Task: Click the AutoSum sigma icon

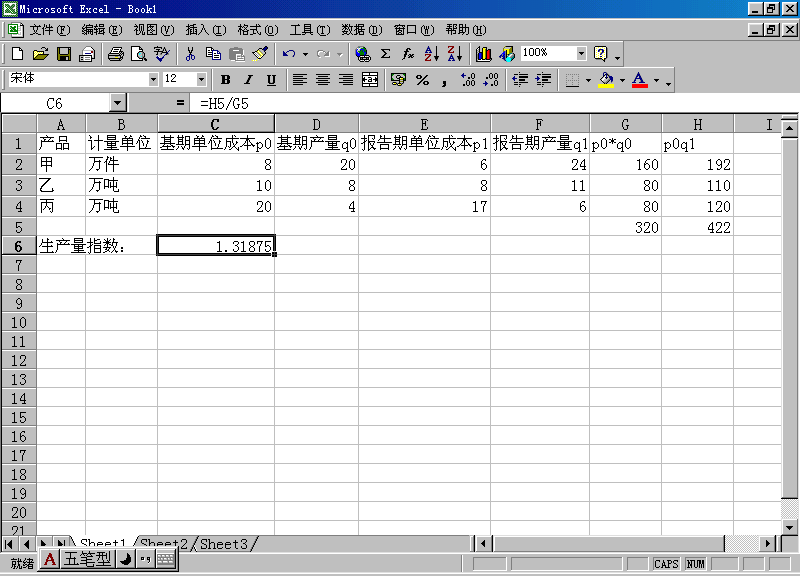Action: [385, 54]
